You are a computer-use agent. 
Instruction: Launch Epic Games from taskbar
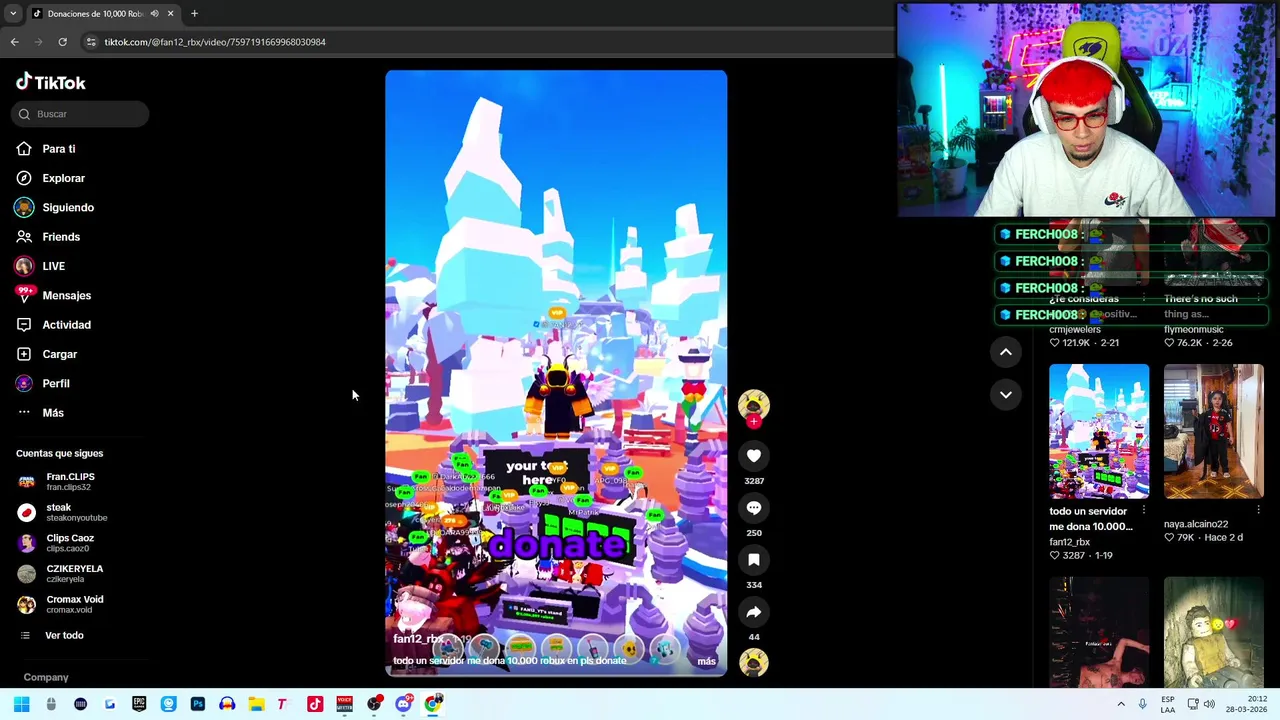139,704
